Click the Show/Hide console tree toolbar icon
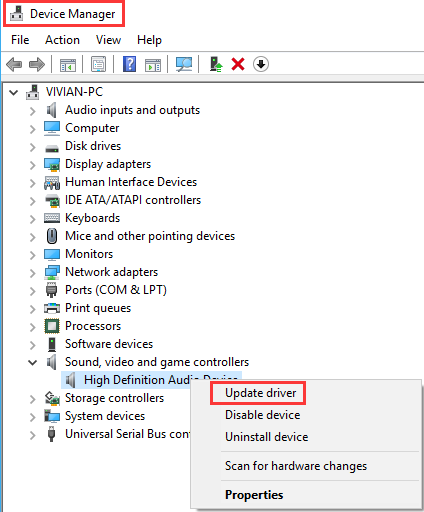This screenshot has width=424, height=512. [68, 64]
